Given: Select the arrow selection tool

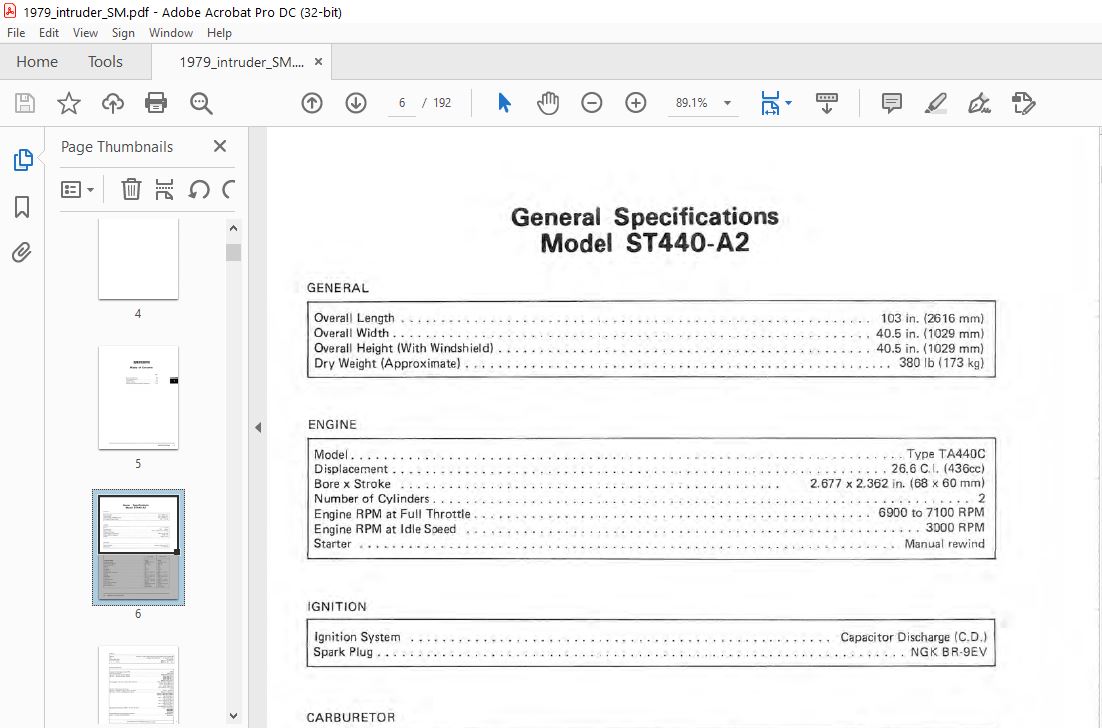Looking at the screenshot, I should 505,103.
